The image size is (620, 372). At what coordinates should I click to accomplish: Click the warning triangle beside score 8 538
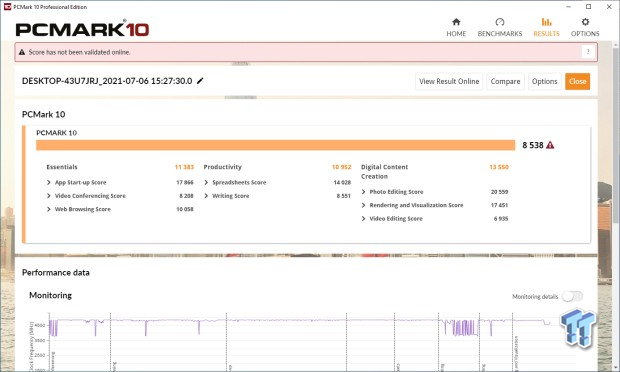[x=550, y=145]
